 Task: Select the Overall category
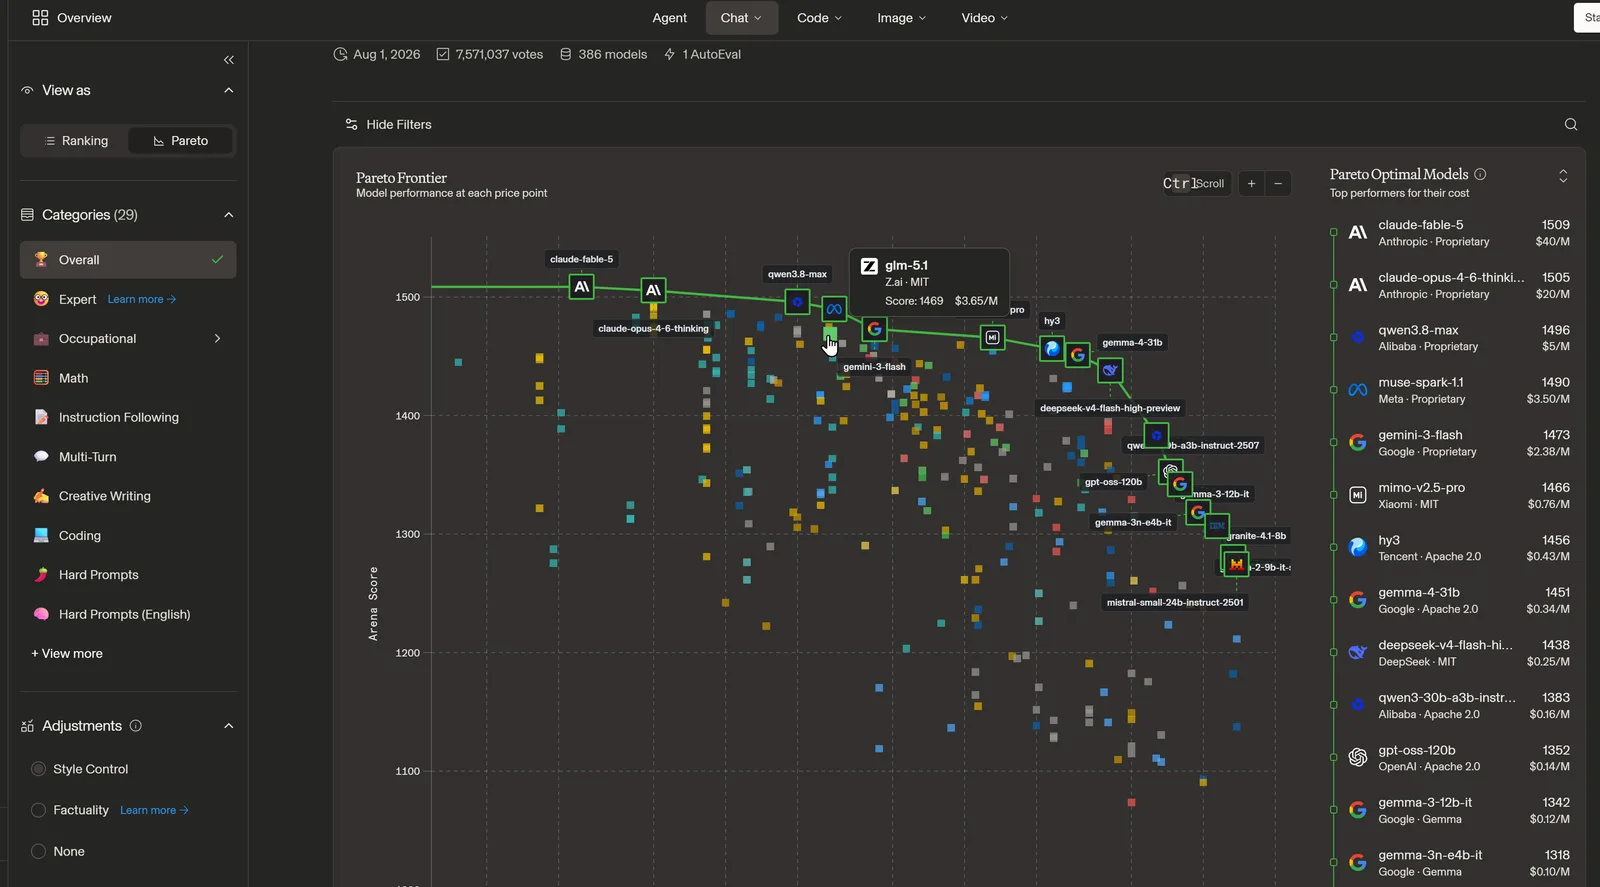tap(128, 260)
